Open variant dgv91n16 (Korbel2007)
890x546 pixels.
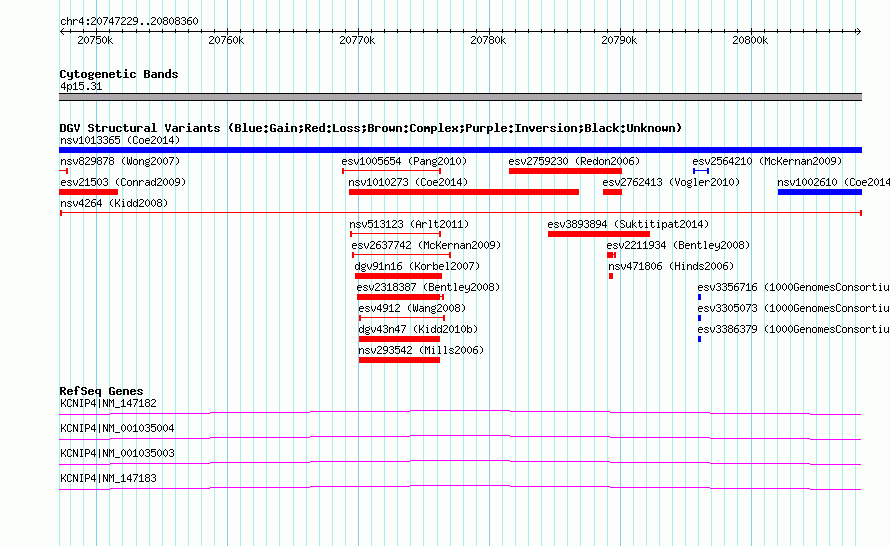pos(417,266)
